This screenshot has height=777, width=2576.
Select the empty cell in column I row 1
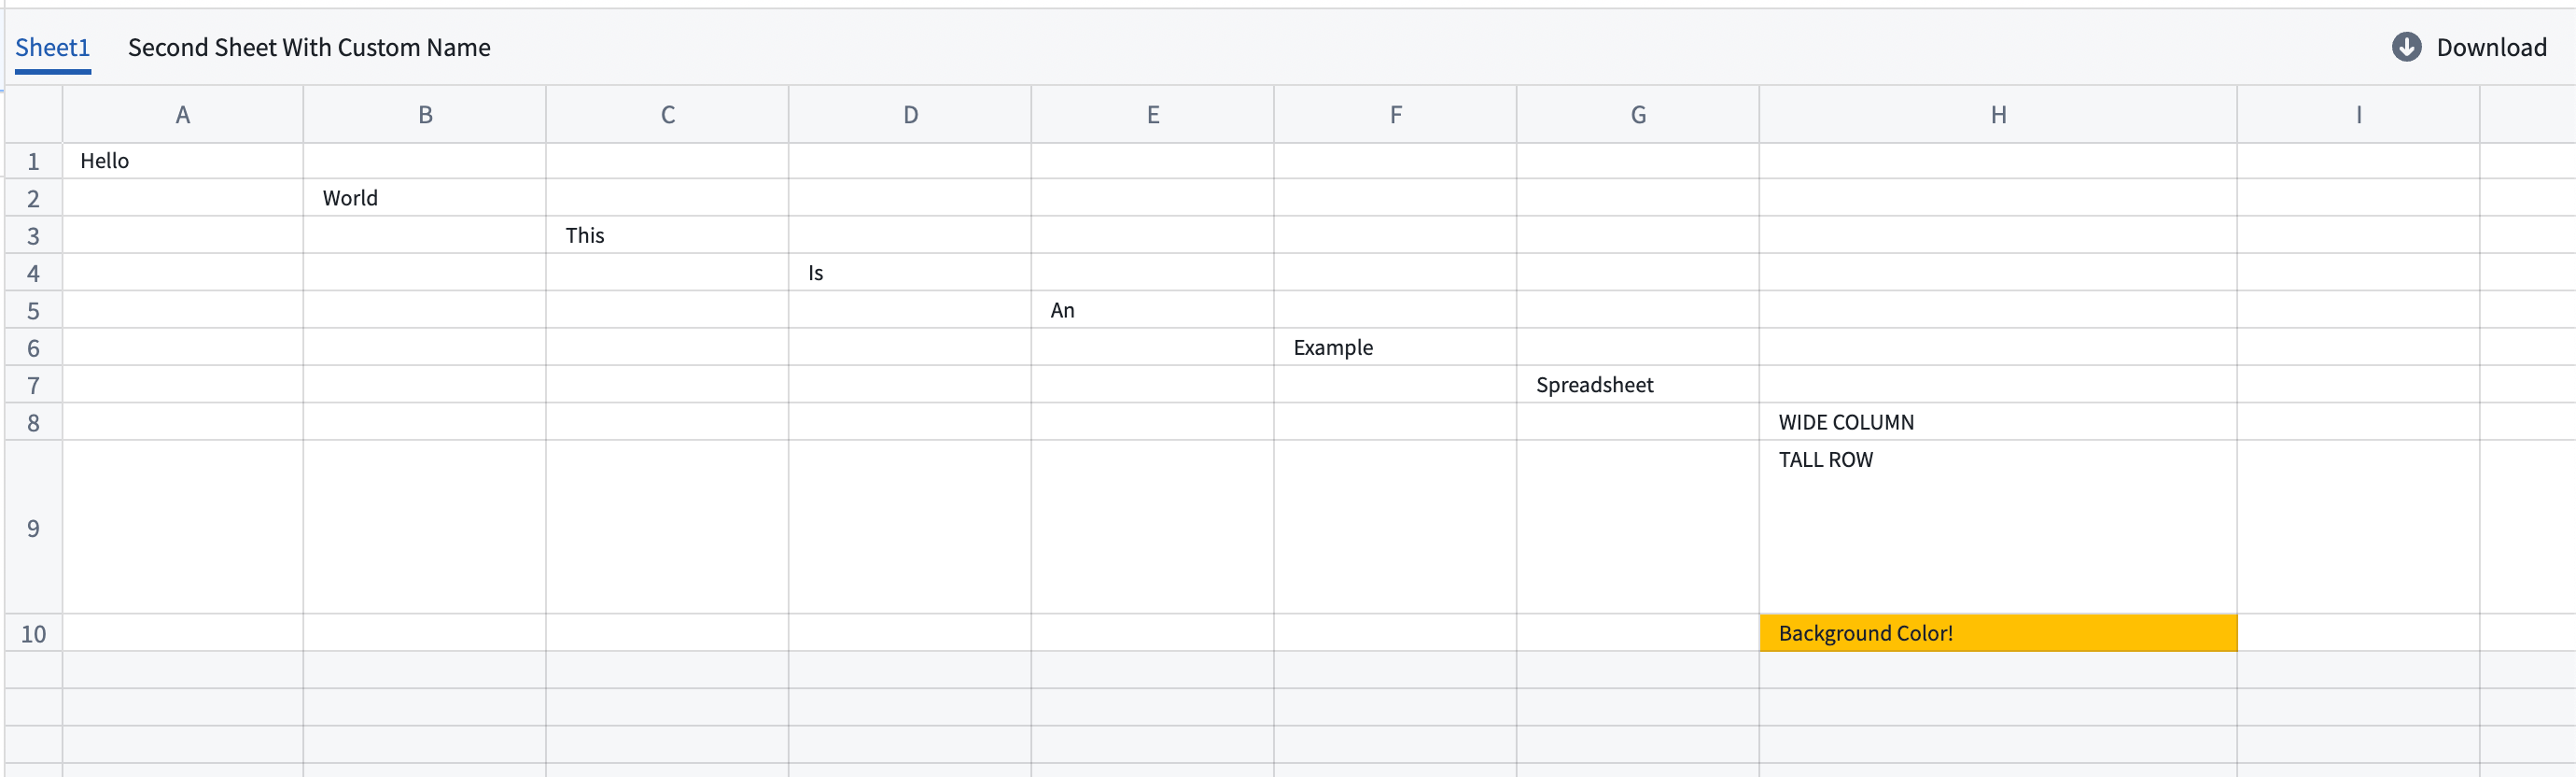click(2358, 160)
